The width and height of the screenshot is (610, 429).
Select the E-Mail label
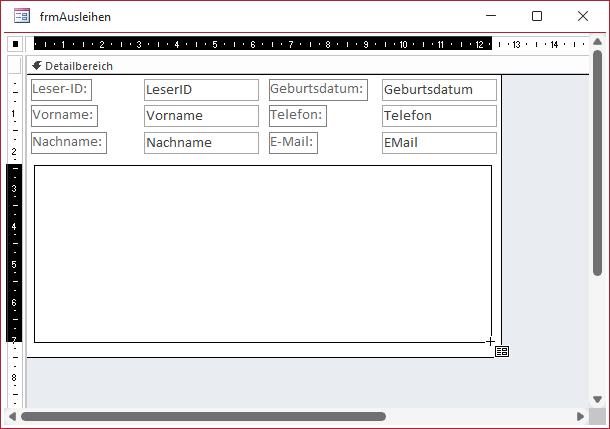pyautogui.click(x=293, y=142)
